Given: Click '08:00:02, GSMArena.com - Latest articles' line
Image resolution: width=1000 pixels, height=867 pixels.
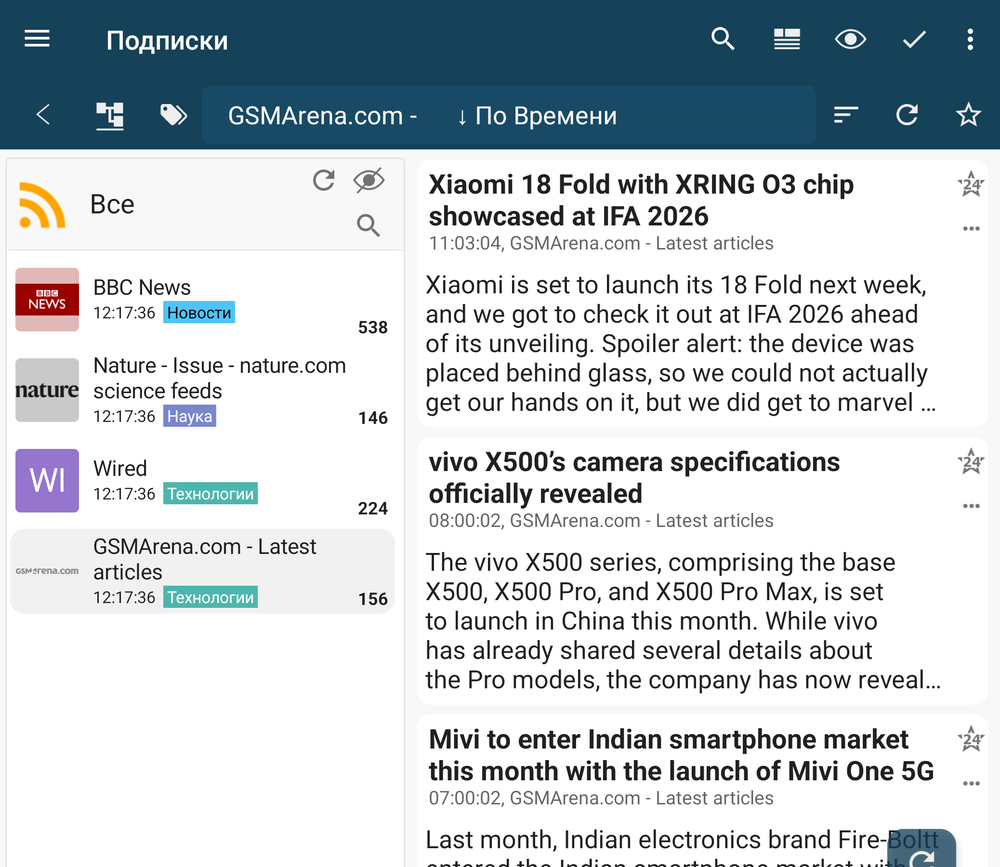Looking at the screenshot, I should (601, 521).
